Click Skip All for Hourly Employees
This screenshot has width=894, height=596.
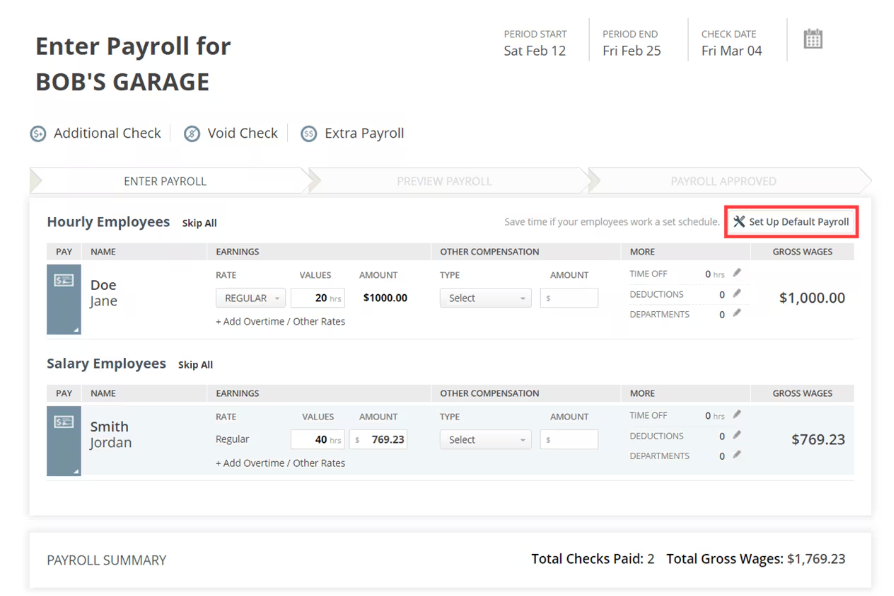[x=199, y=223]
